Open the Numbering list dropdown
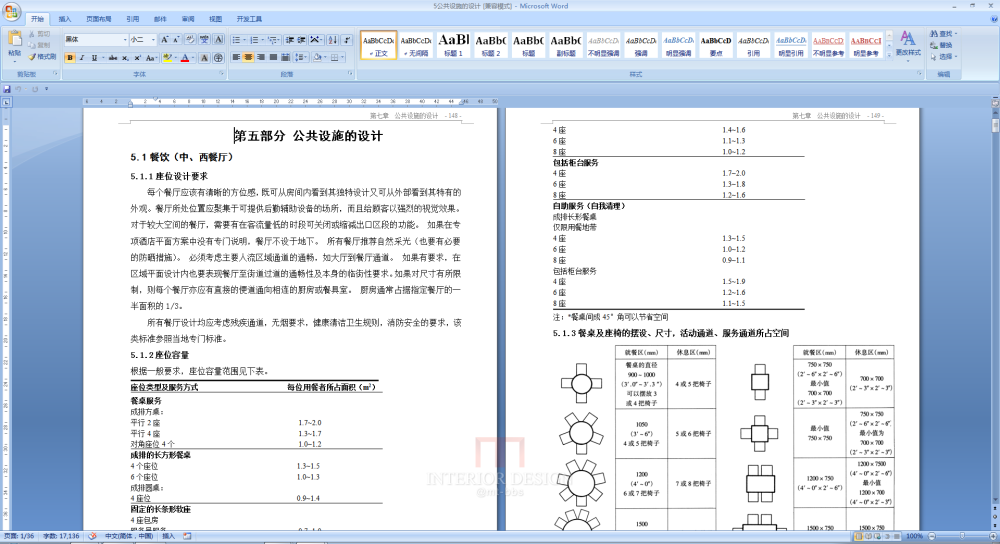This screenshot has width=1000, height=544. [x=262, y=40]
